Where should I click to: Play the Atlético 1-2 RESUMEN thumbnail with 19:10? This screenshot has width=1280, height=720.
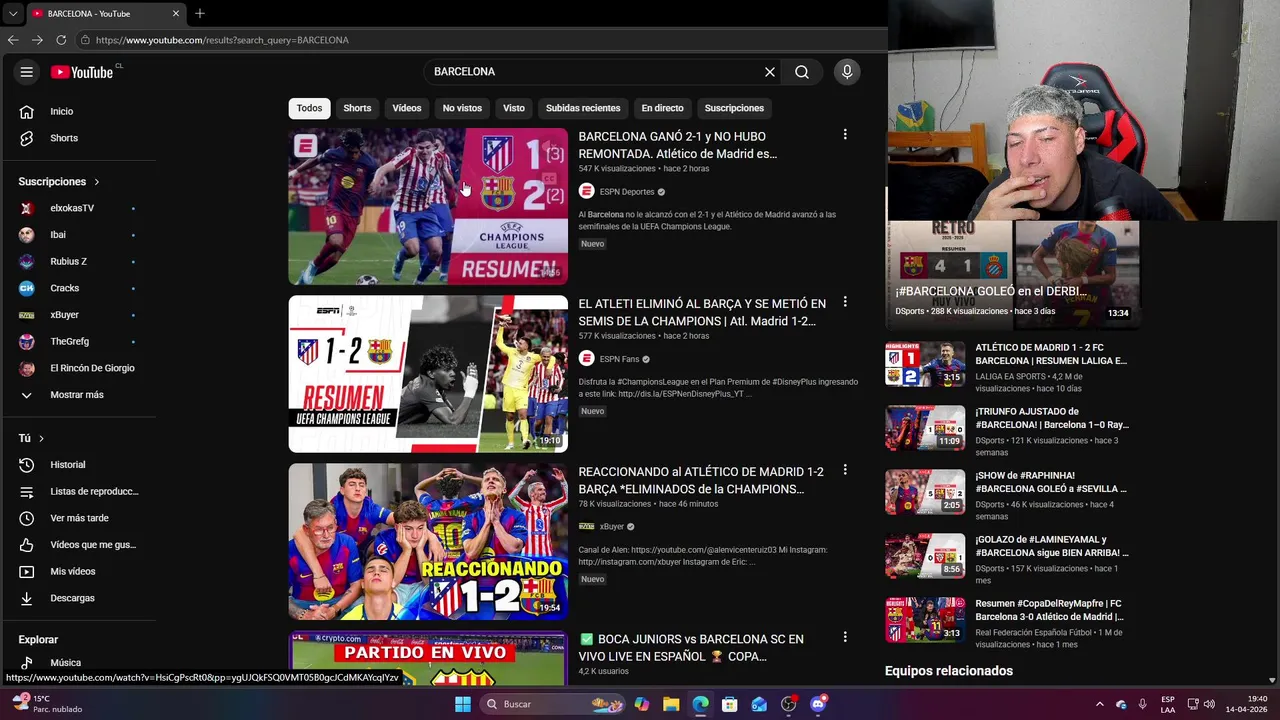click(428, 374)
